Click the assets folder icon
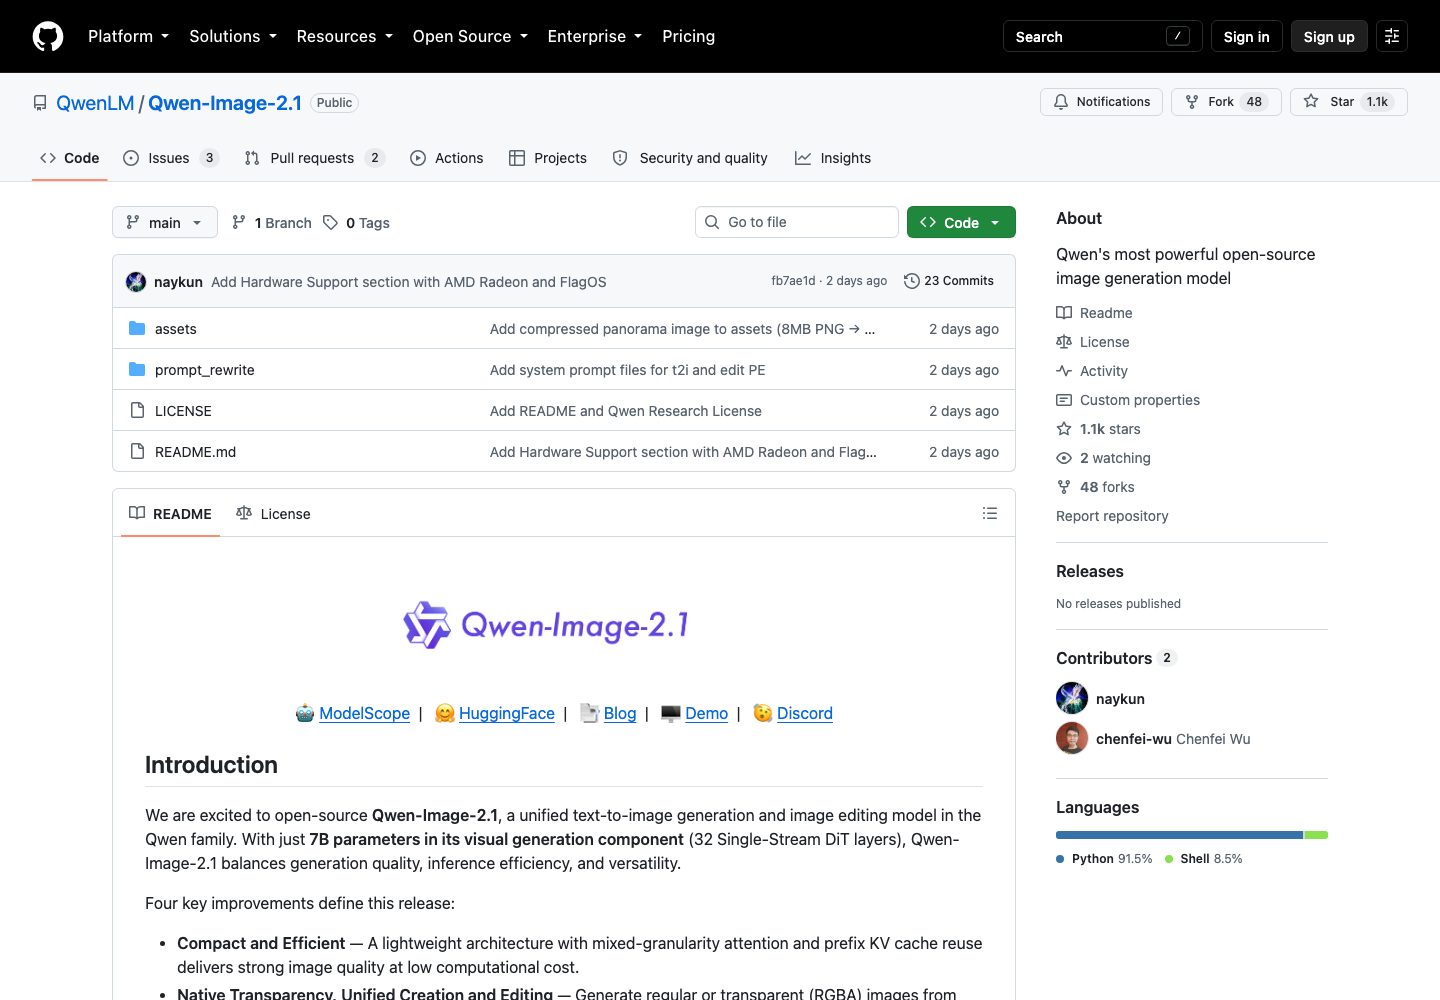 (x=137, y=328)
